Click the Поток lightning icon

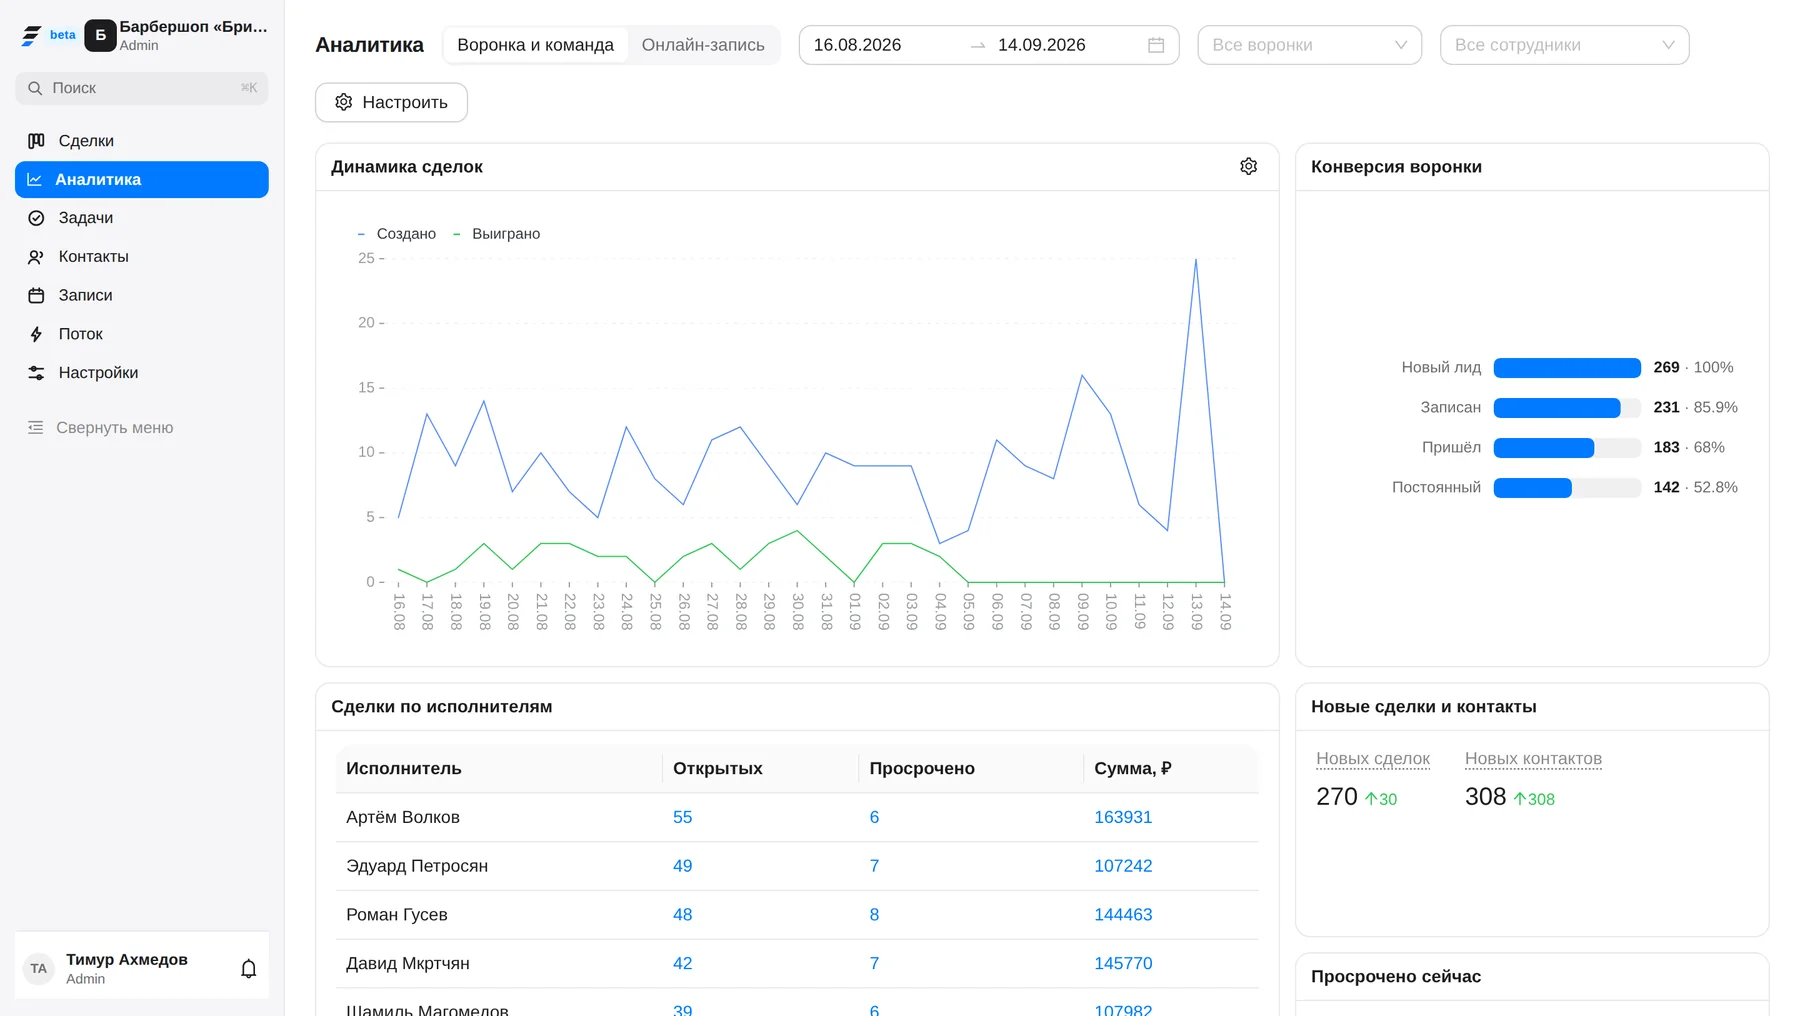36,334
